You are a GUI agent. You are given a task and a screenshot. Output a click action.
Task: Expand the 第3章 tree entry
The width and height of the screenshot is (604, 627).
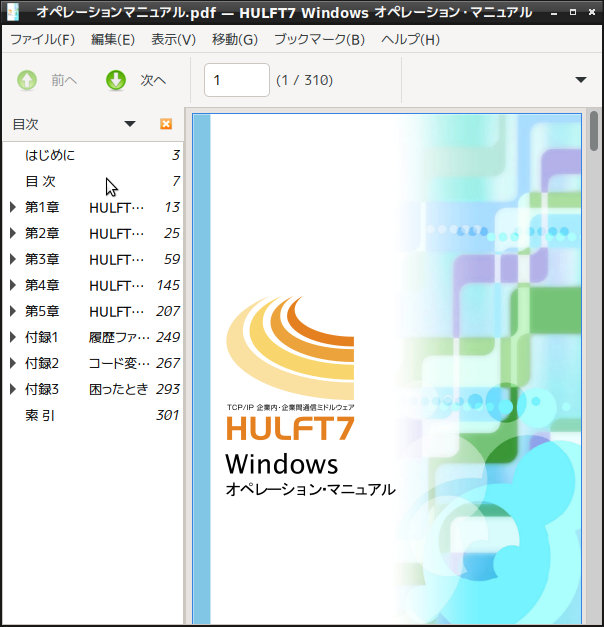tap(13, 259)
